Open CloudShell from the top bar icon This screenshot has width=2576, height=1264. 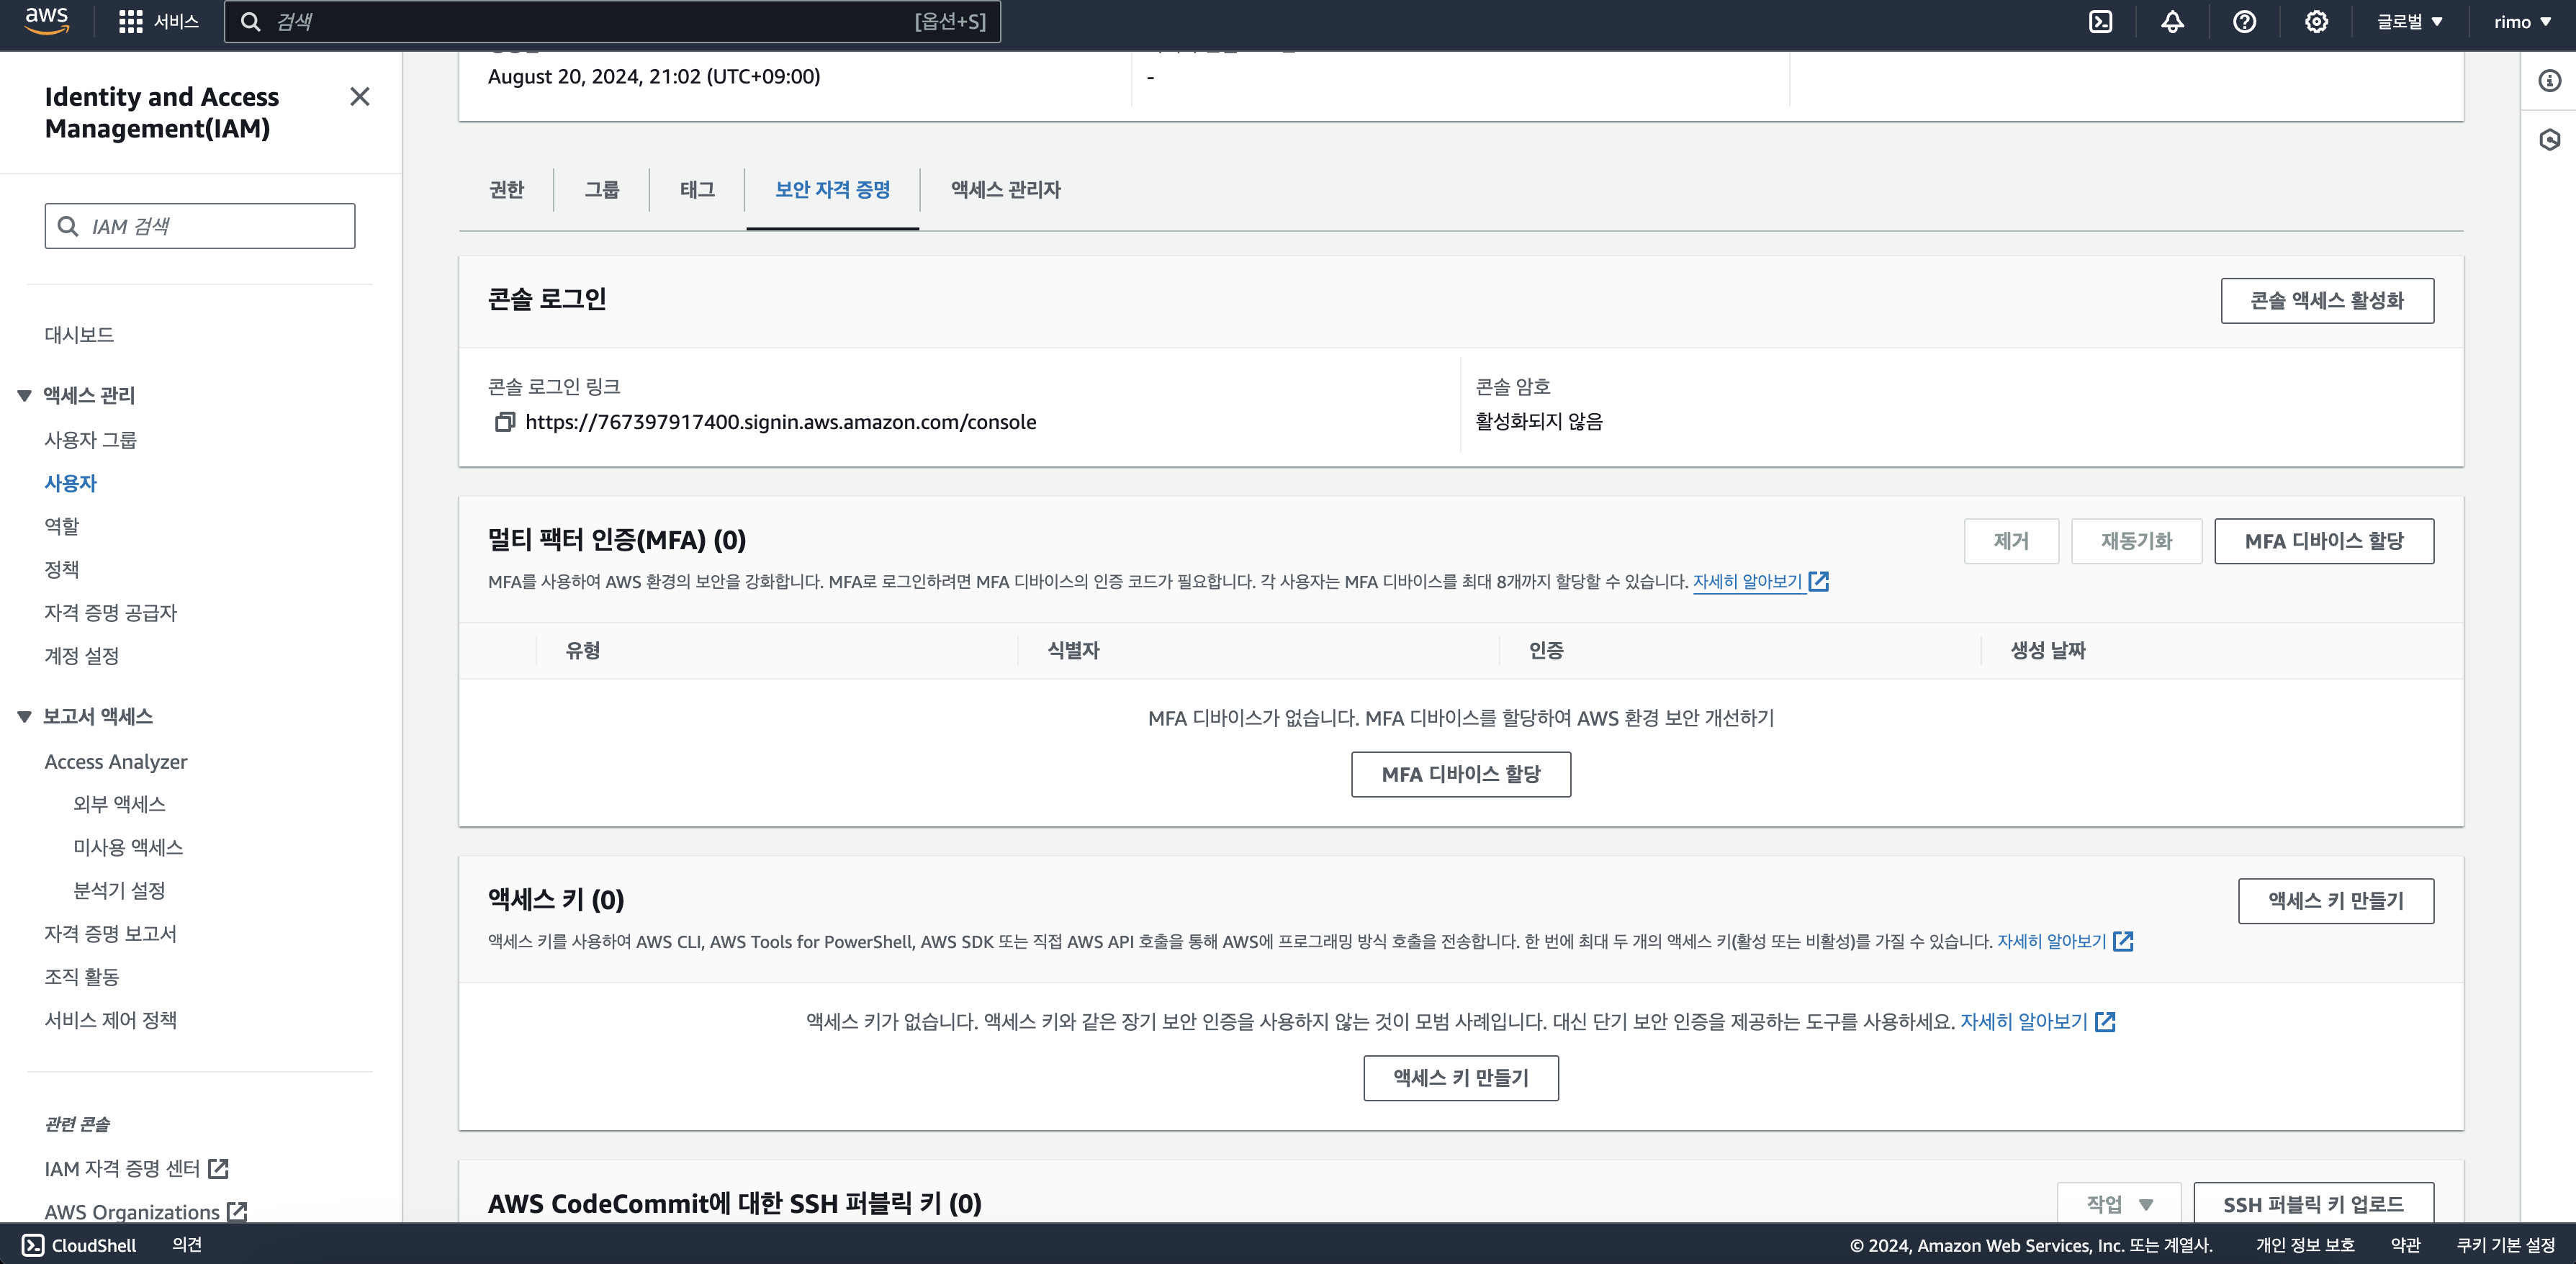tap(2100, 22)
